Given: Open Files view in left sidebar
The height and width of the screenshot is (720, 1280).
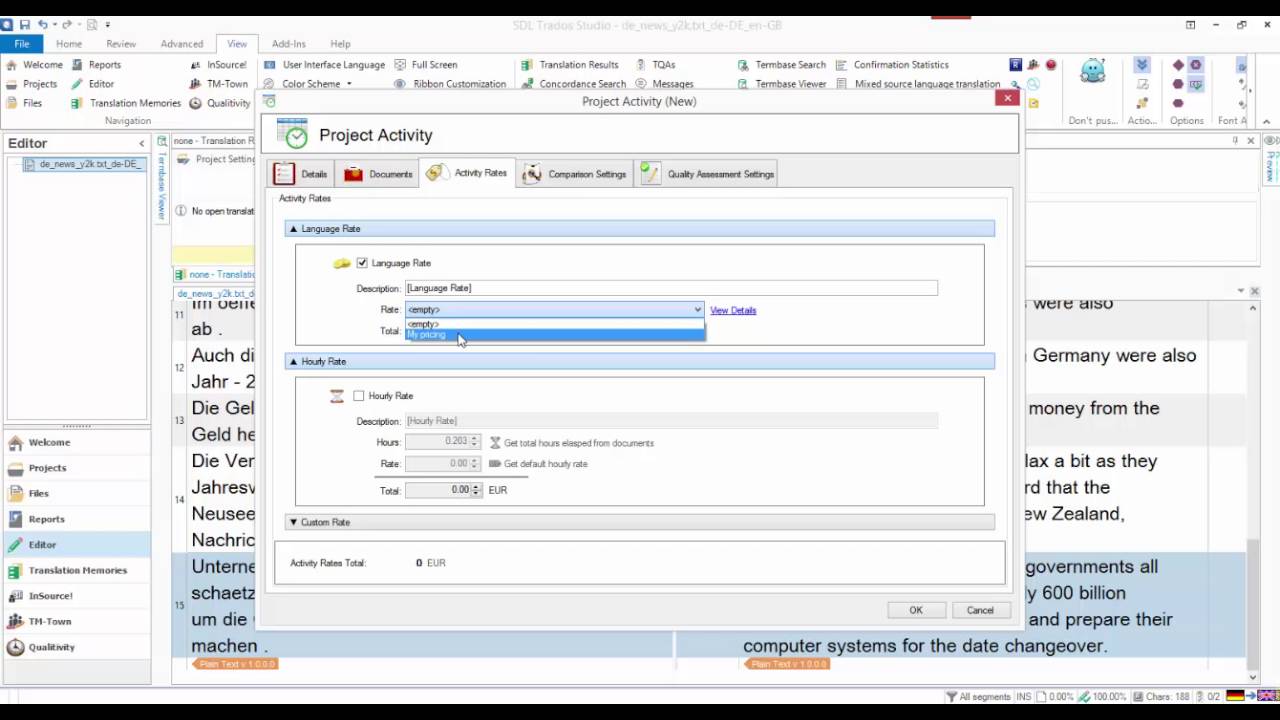Looking at the screenshot, I should click(75, 493).
